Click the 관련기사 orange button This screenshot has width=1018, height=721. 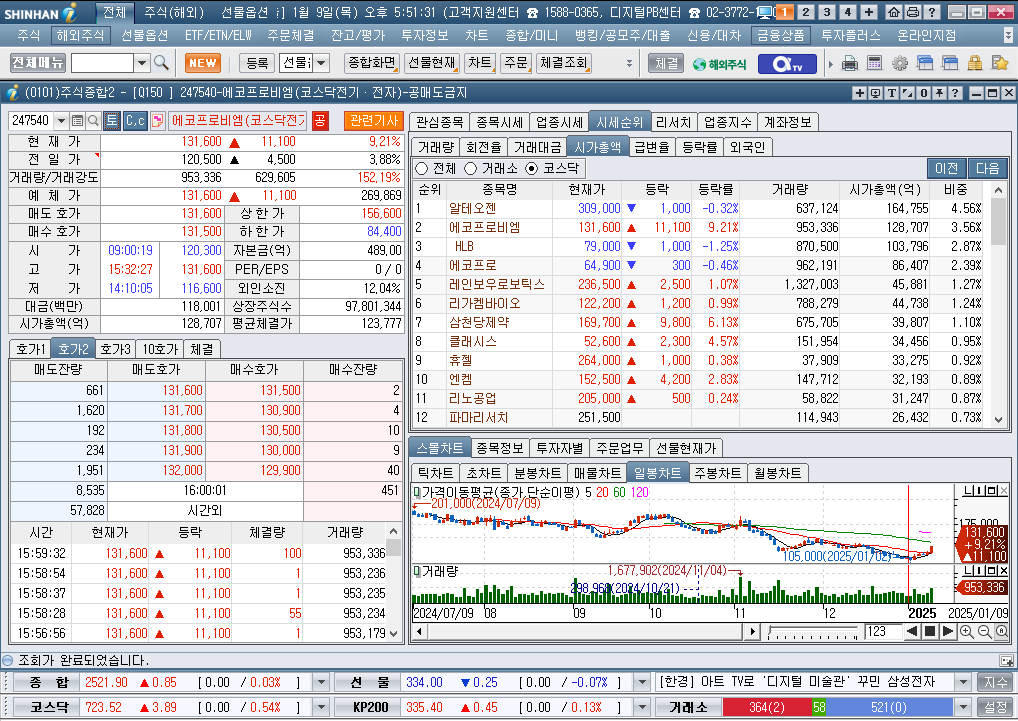pyautogui.click(x=374, y=121)
